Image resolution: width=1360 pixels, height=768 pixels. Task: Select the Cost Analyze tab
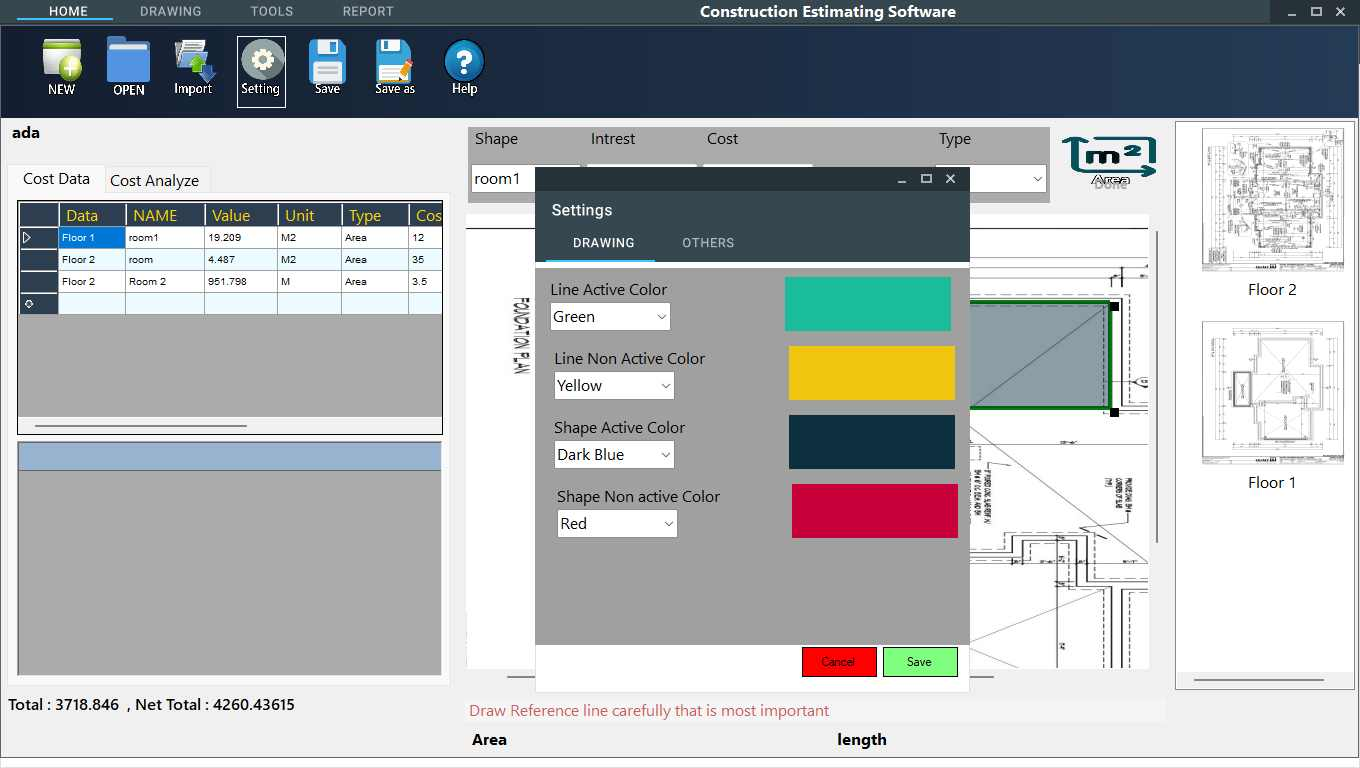coord(155,180)
